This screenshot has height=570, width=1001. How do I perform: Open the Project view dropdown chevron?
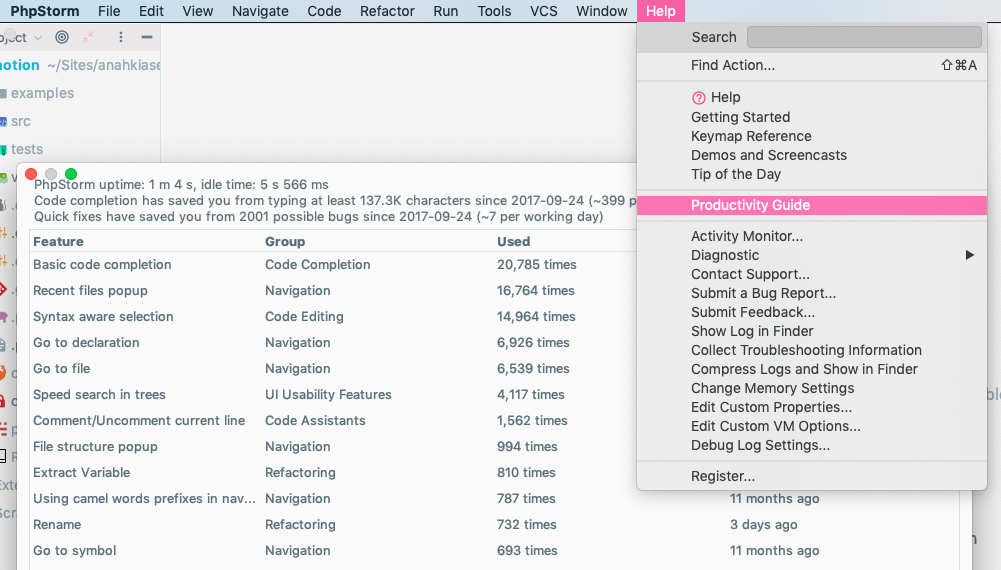[38, 38]
